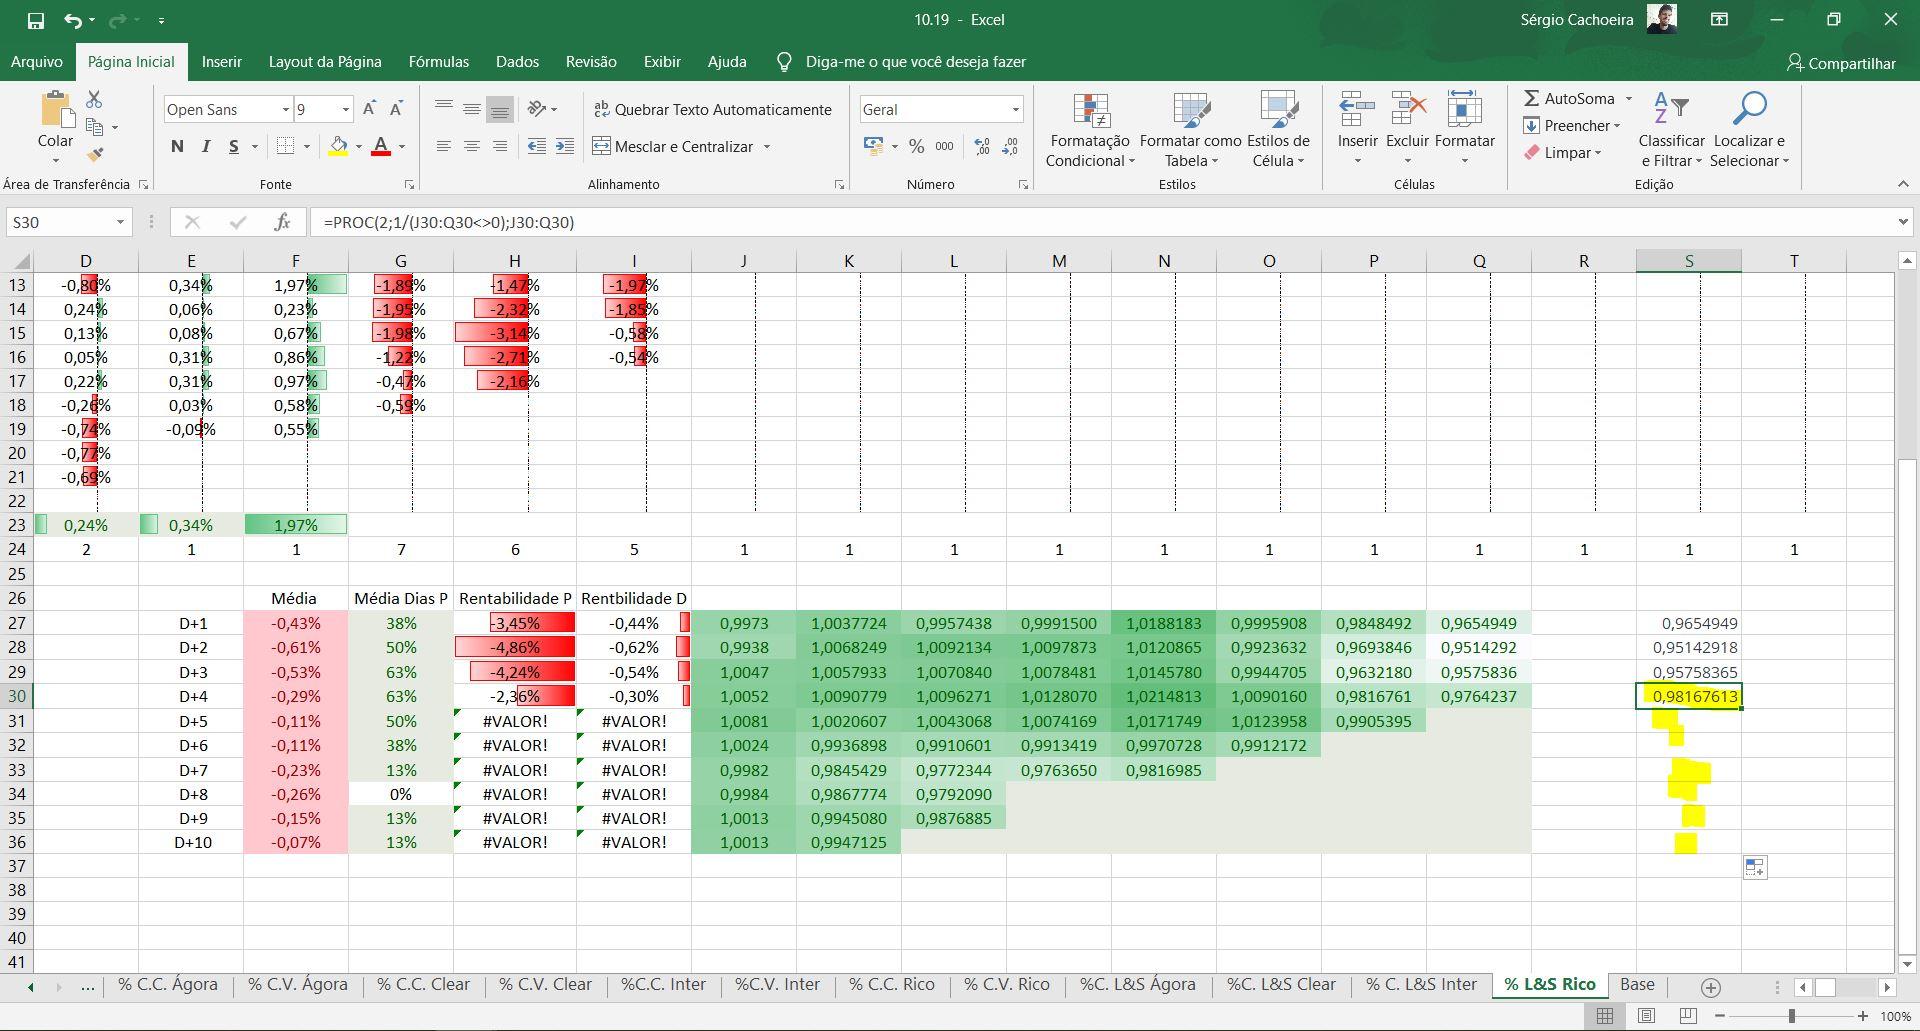Click the Inserir cells icon

coord(1357,110)
